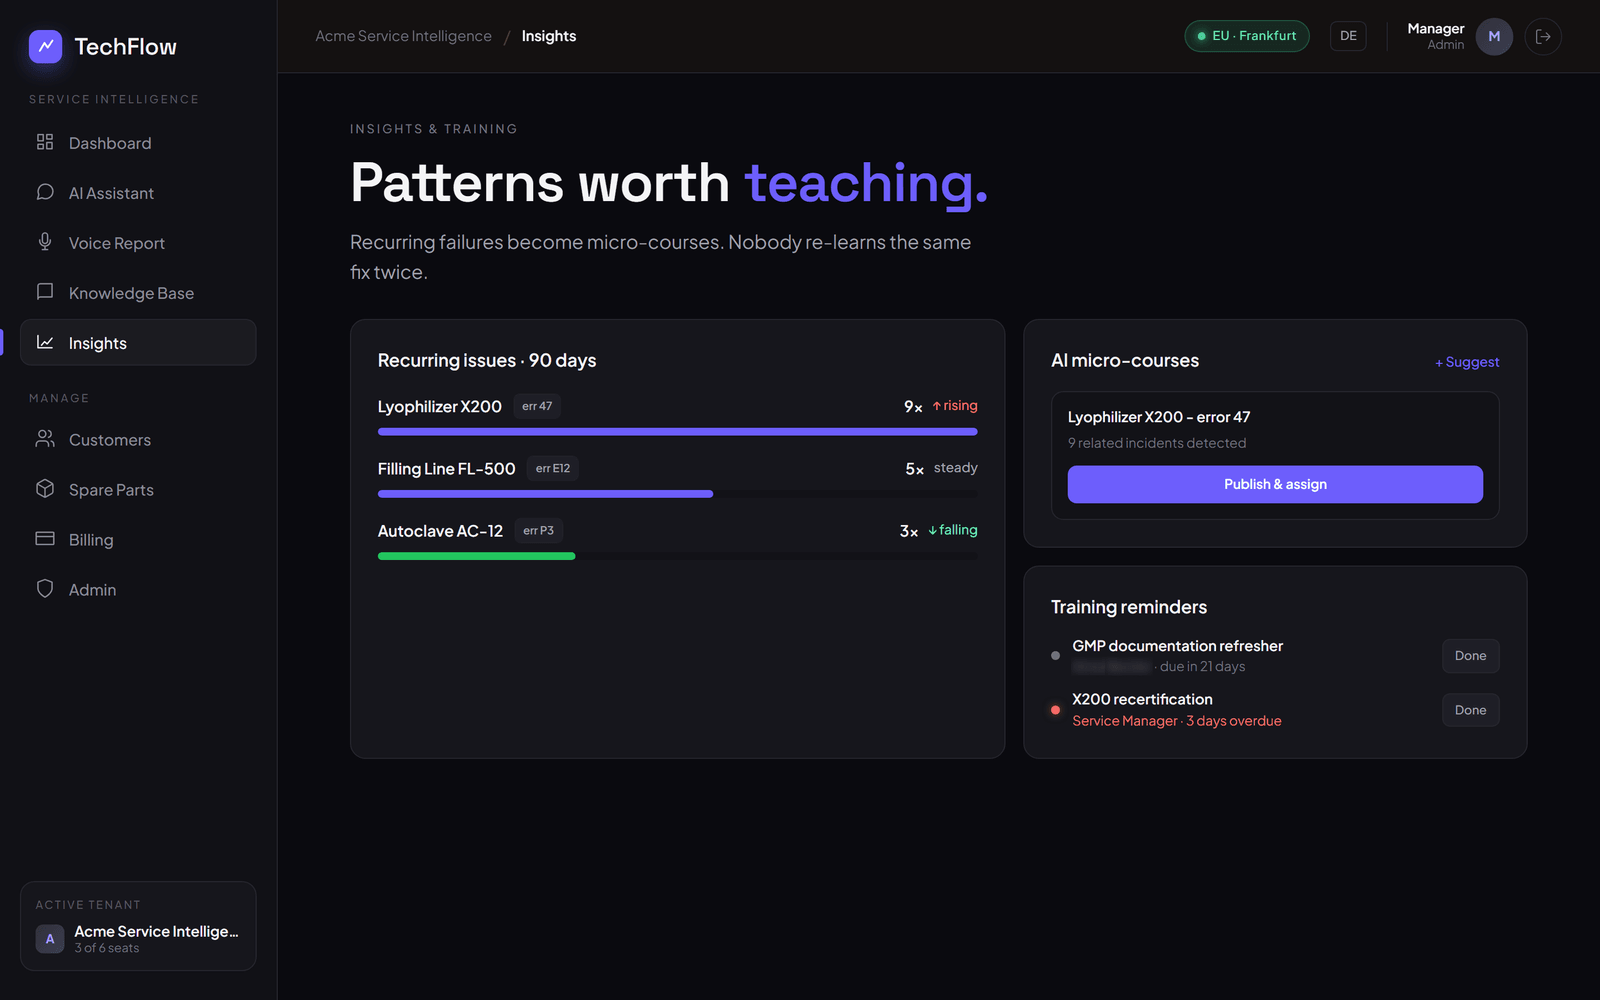
Task: Mark X200 recertification as Done
Action: tap(1470, 710)
